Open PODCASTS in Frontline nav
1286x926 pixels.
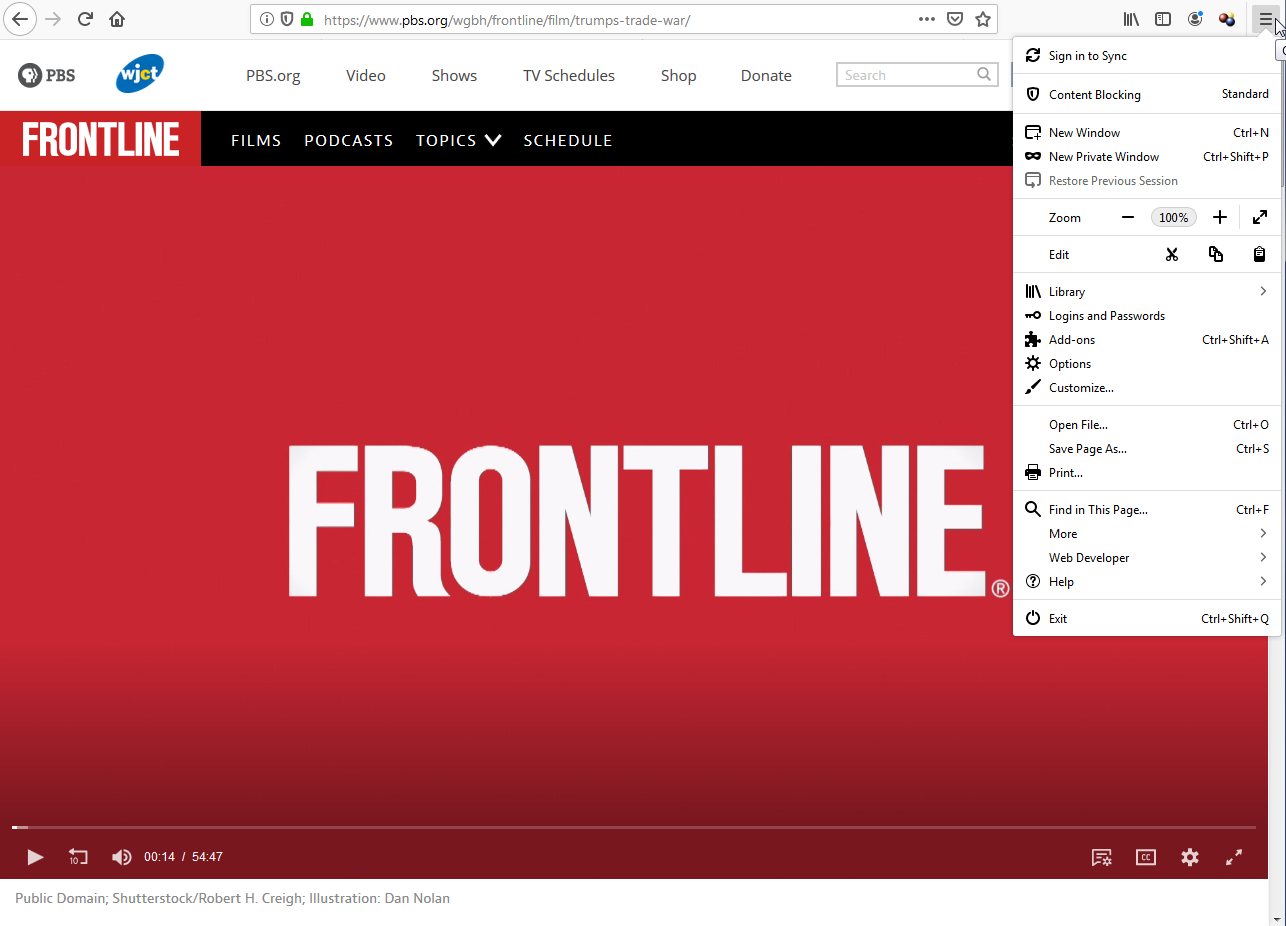point(349,140)
